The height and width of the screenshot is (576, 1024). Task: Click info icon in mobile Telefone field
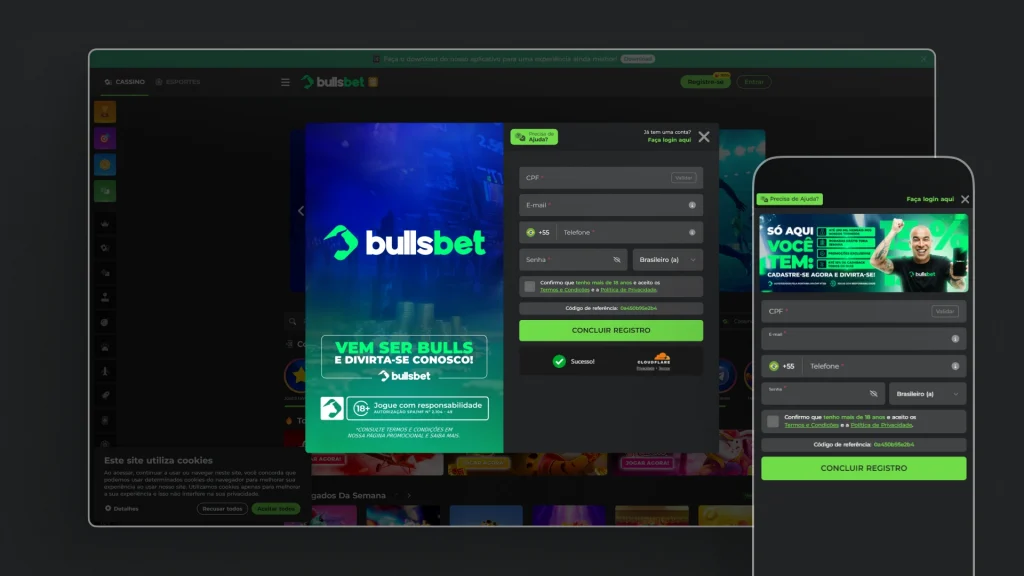955,366
